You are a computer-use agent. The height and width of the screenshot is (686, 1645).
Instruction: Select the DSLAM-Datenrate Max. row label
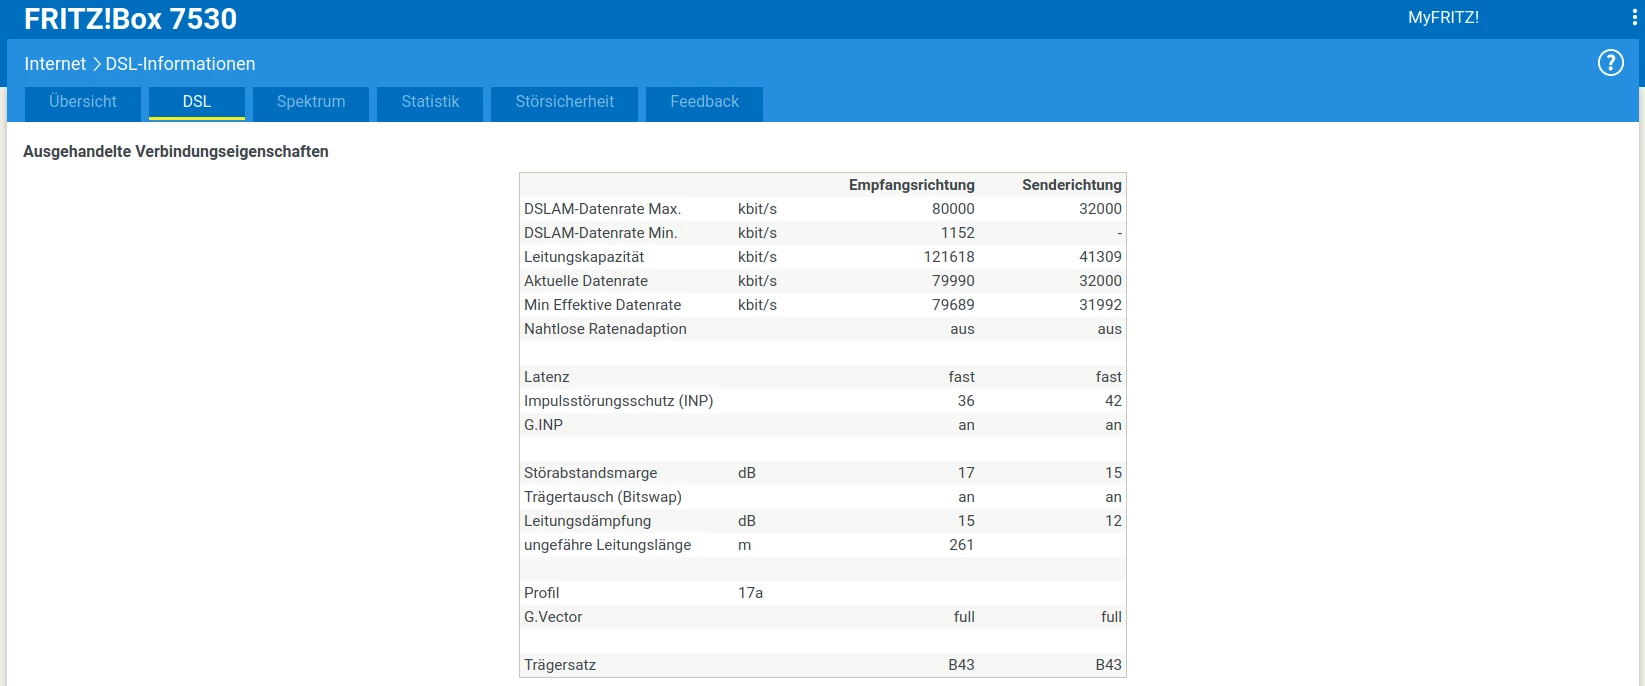602,209
